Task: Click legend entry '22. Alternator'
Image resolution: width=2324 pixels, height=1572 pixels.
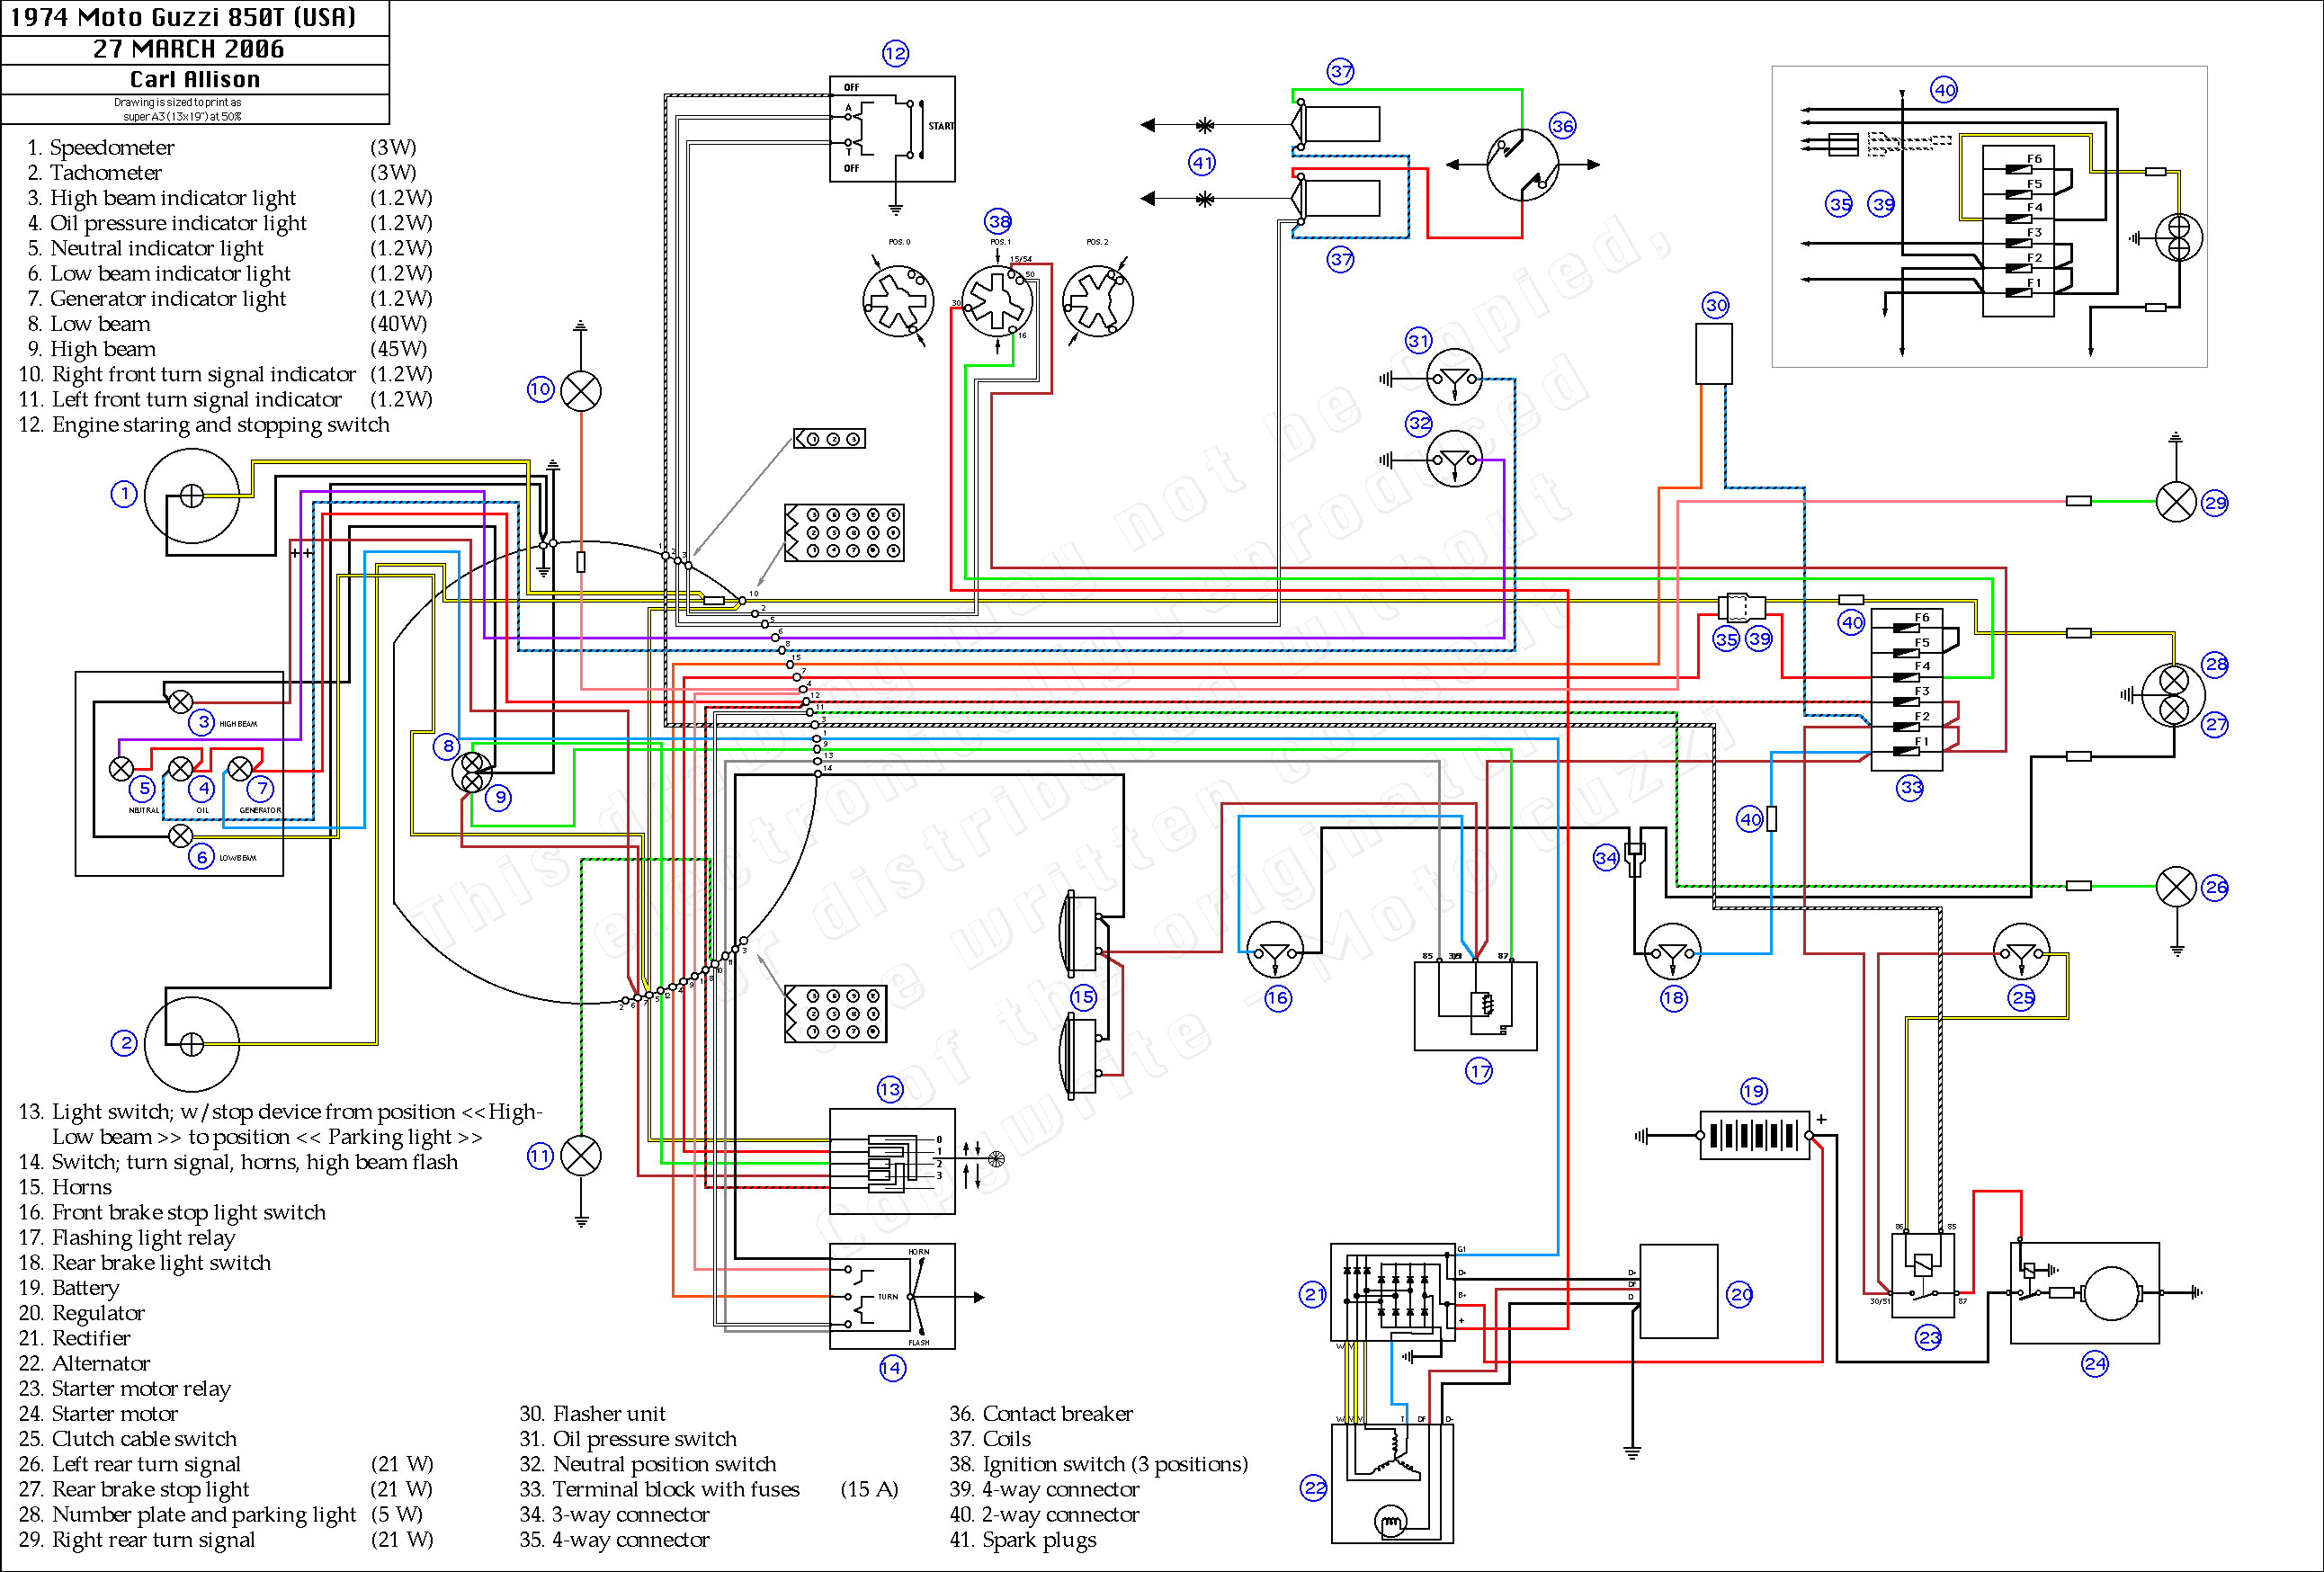Action: click(x=84, y=1364)
